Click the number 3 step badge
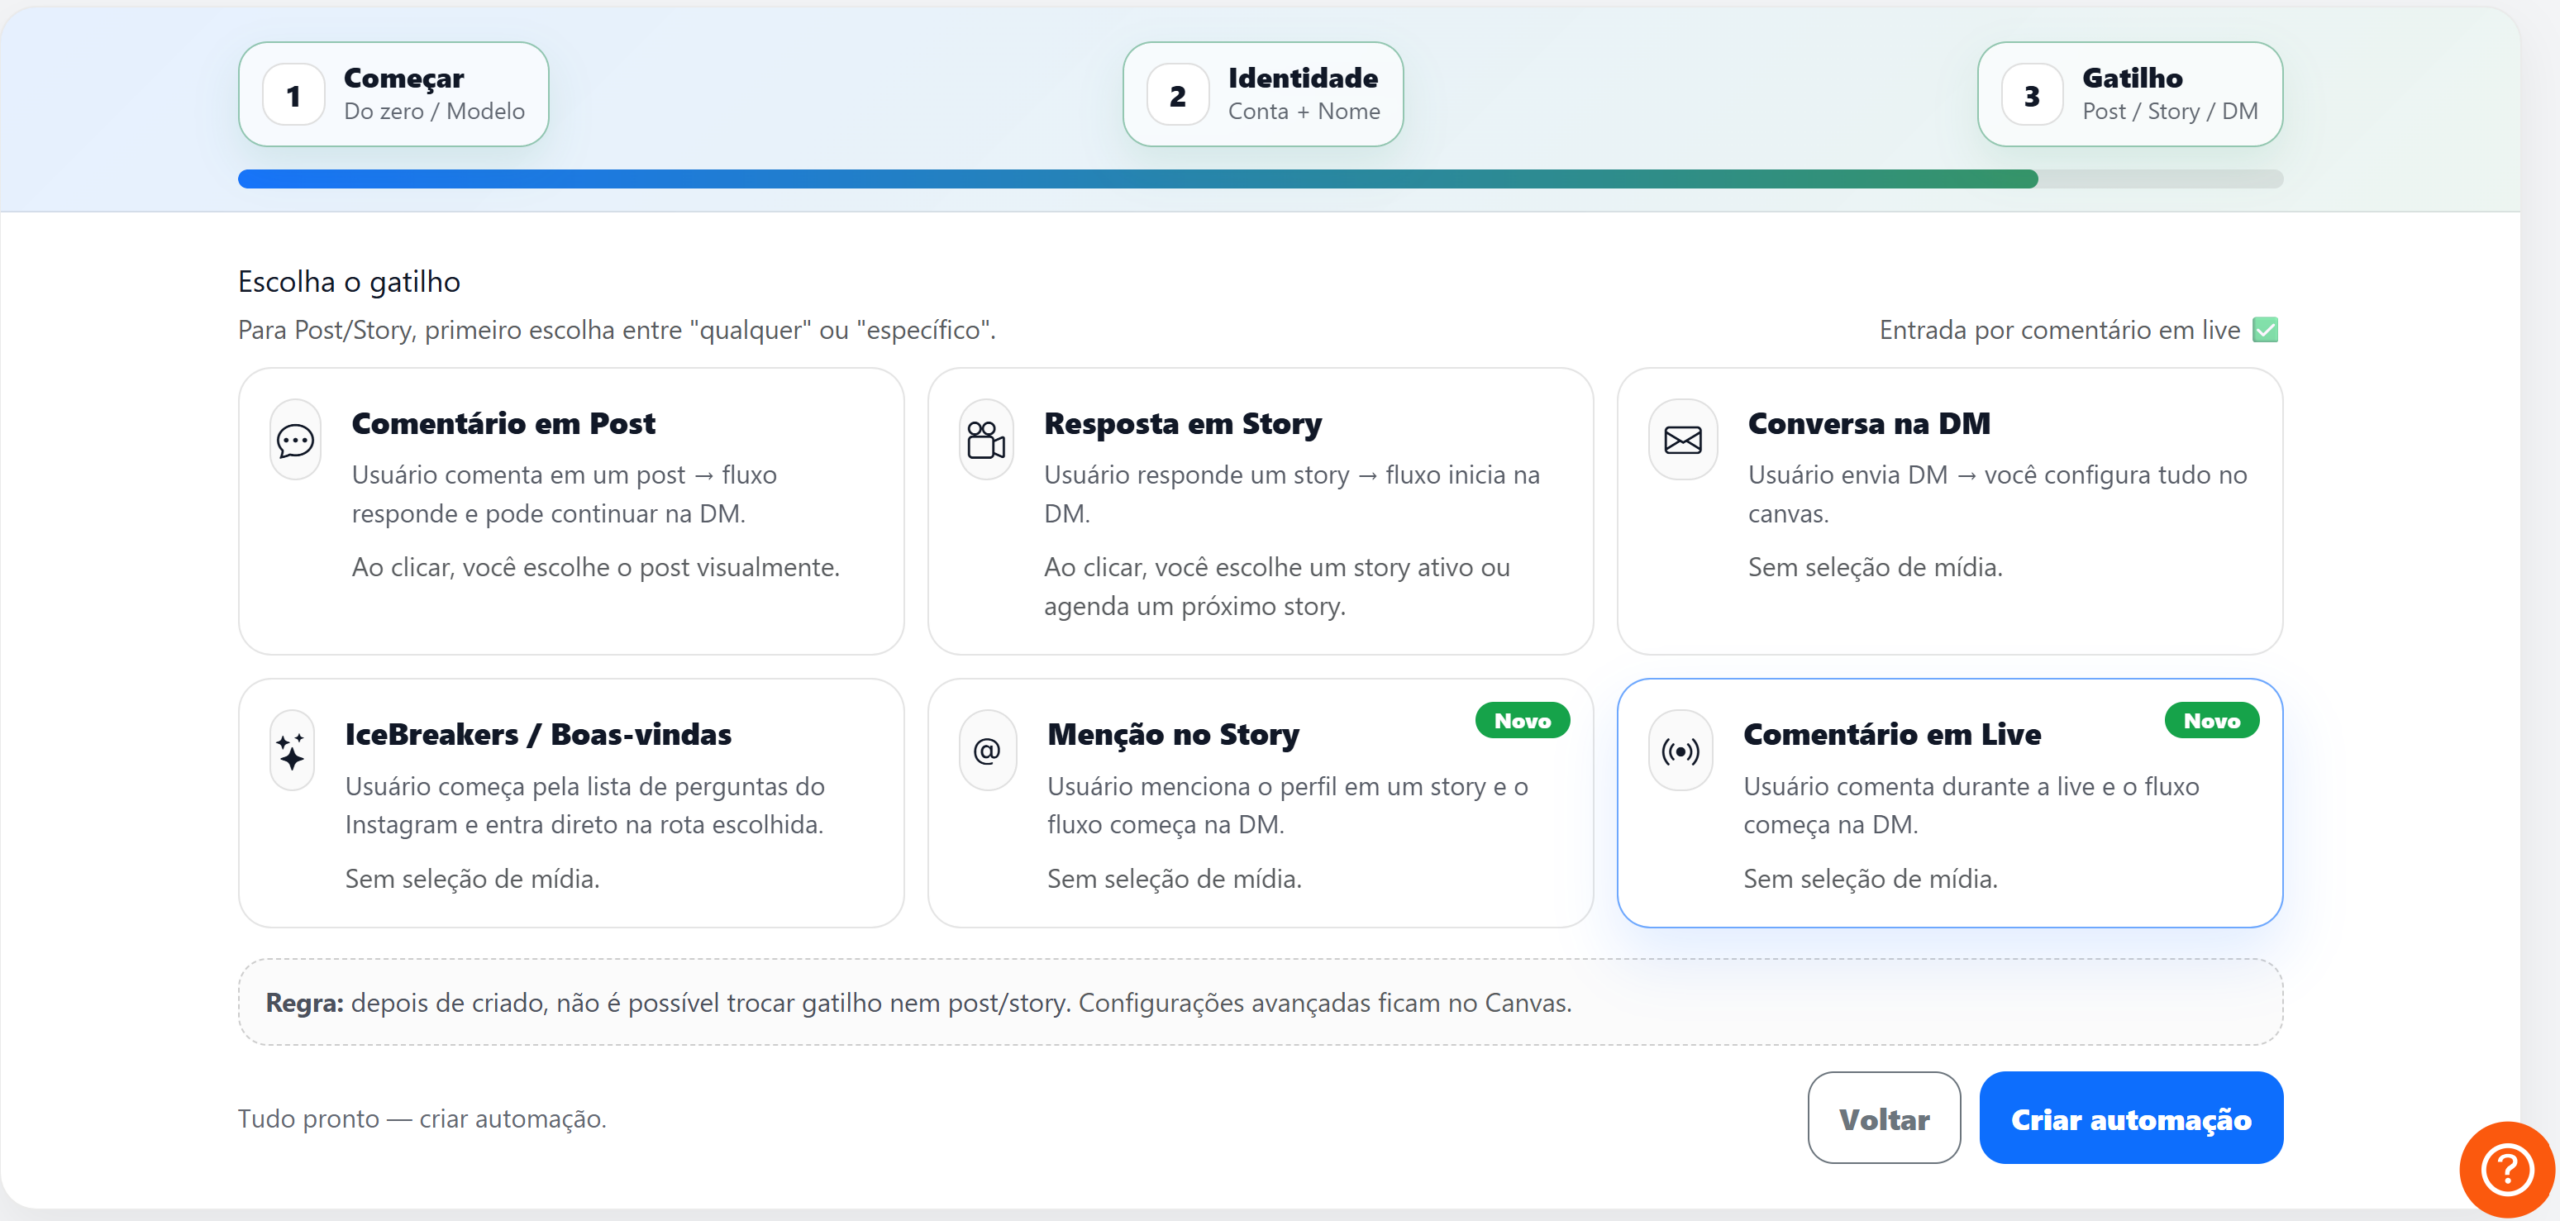 2031,96
